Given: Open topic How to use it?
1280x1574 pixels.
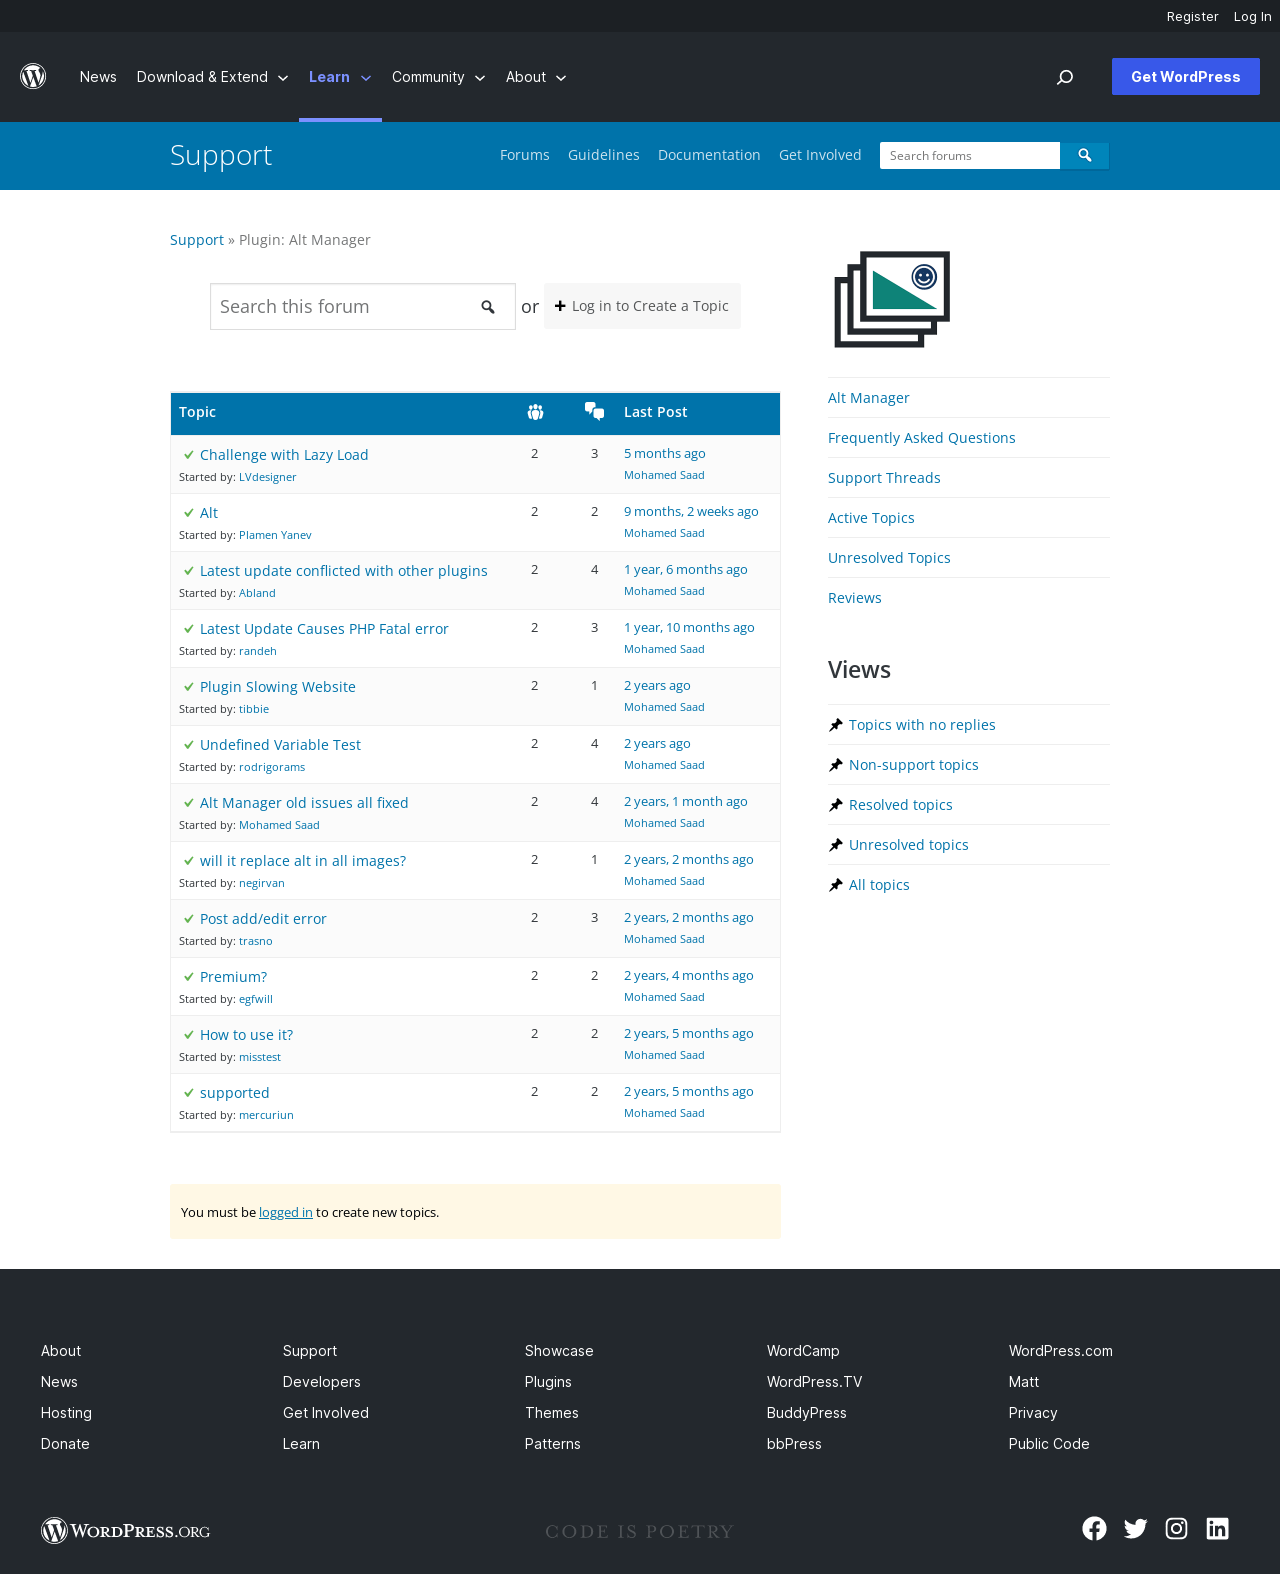Looking at the screenshot, I should [246, 1035].
